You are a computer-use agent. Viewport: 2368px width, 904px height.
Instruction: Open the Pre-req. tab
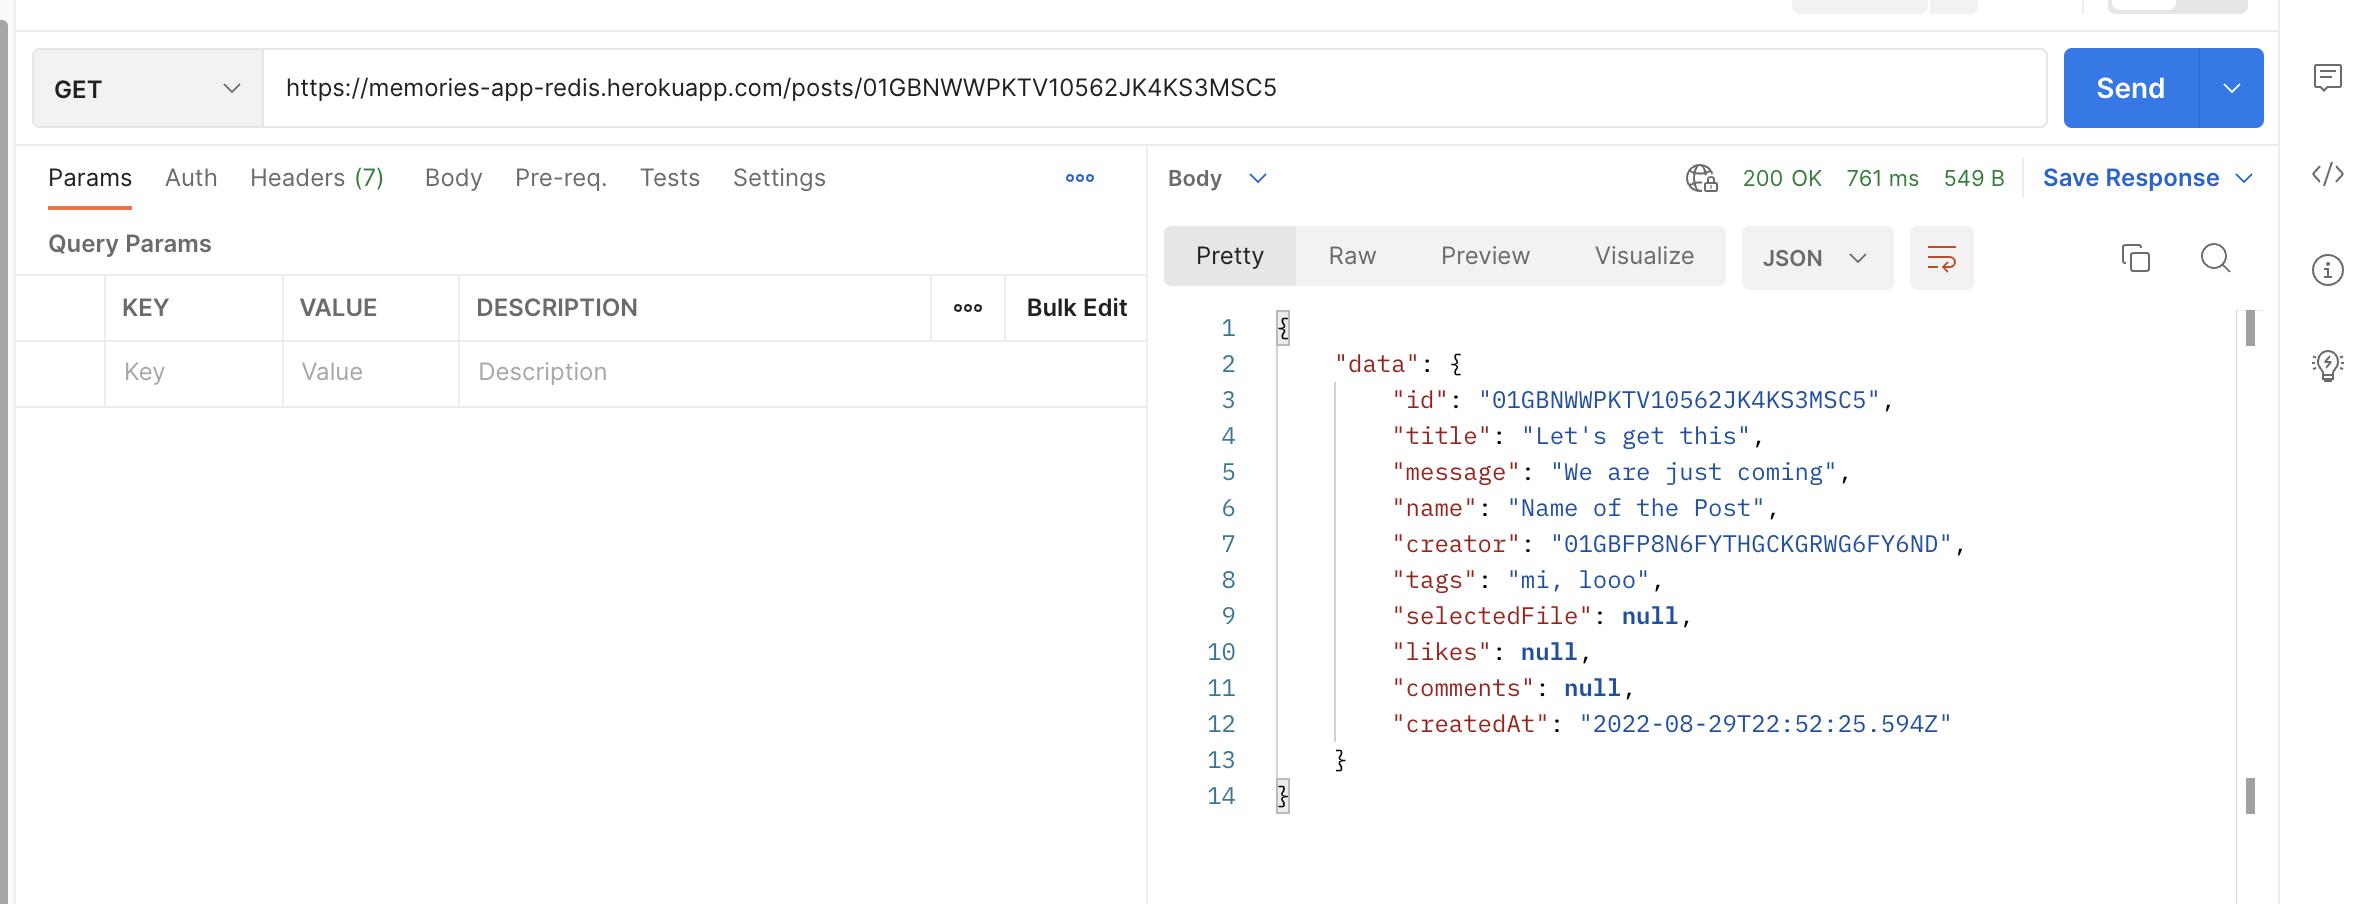tap(561, 178)
